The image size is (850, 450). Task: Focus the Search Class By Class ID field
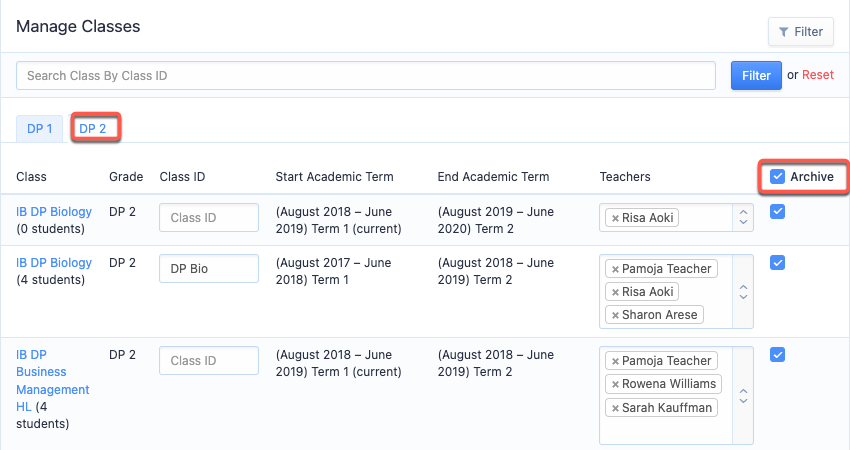pyautogui.click(x=366, y=76)
